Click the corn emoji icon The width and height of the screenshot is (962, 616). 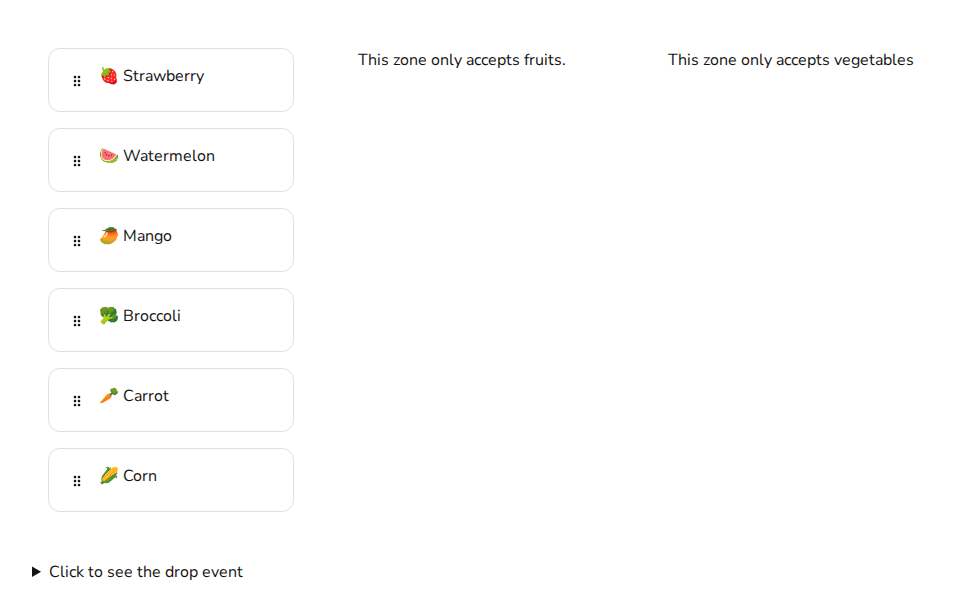[109, 476]
